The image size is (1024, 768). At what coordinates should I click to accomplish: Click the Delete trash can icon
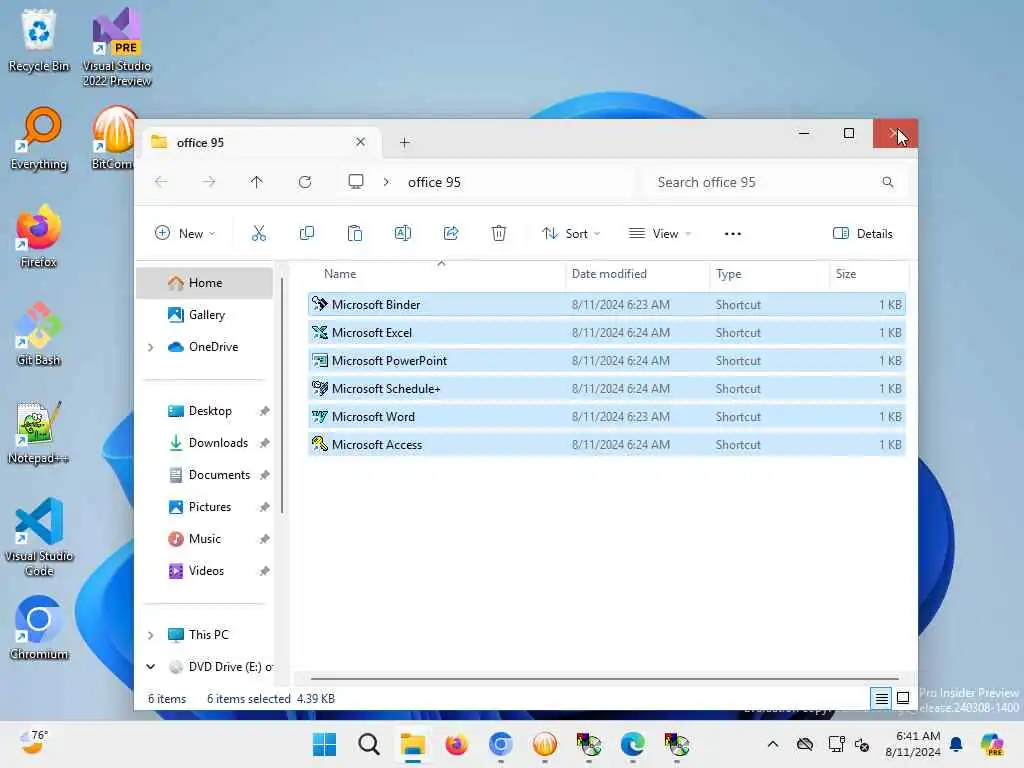(x=499, y=233)
